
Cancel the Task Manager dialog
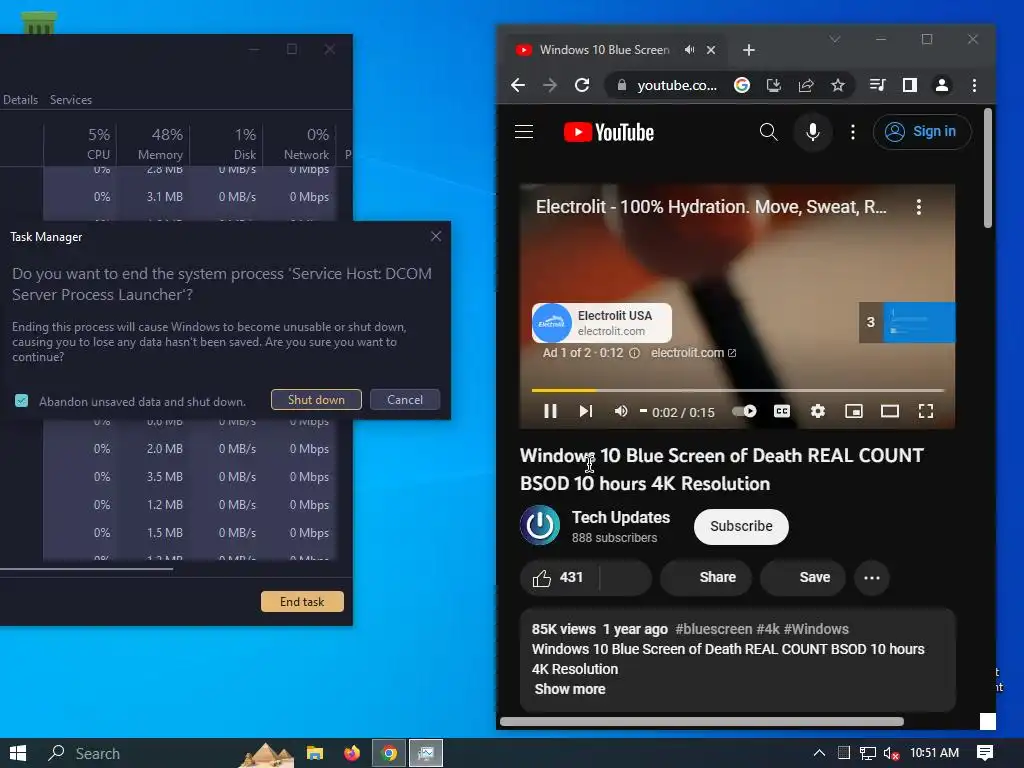coord(405,400)
